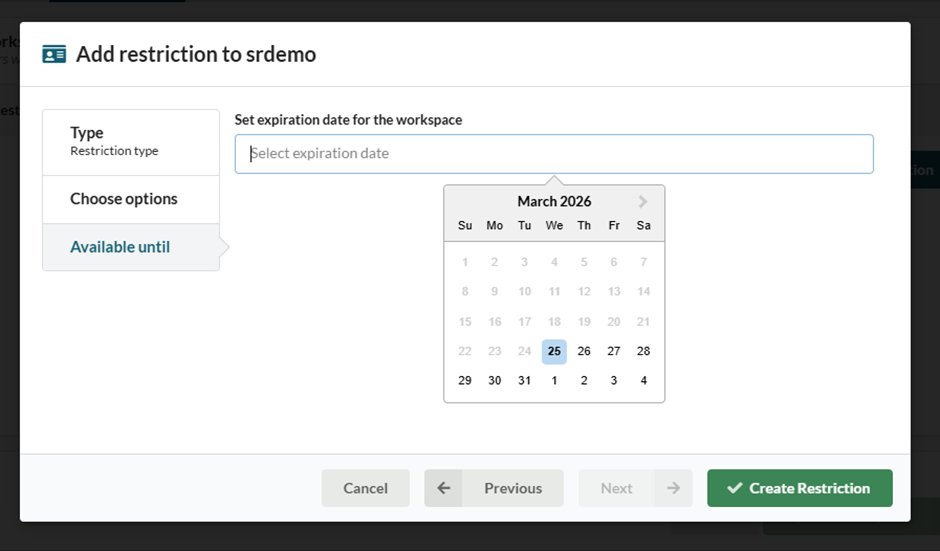Click the ID card icon in dialog title

point(54,55)
